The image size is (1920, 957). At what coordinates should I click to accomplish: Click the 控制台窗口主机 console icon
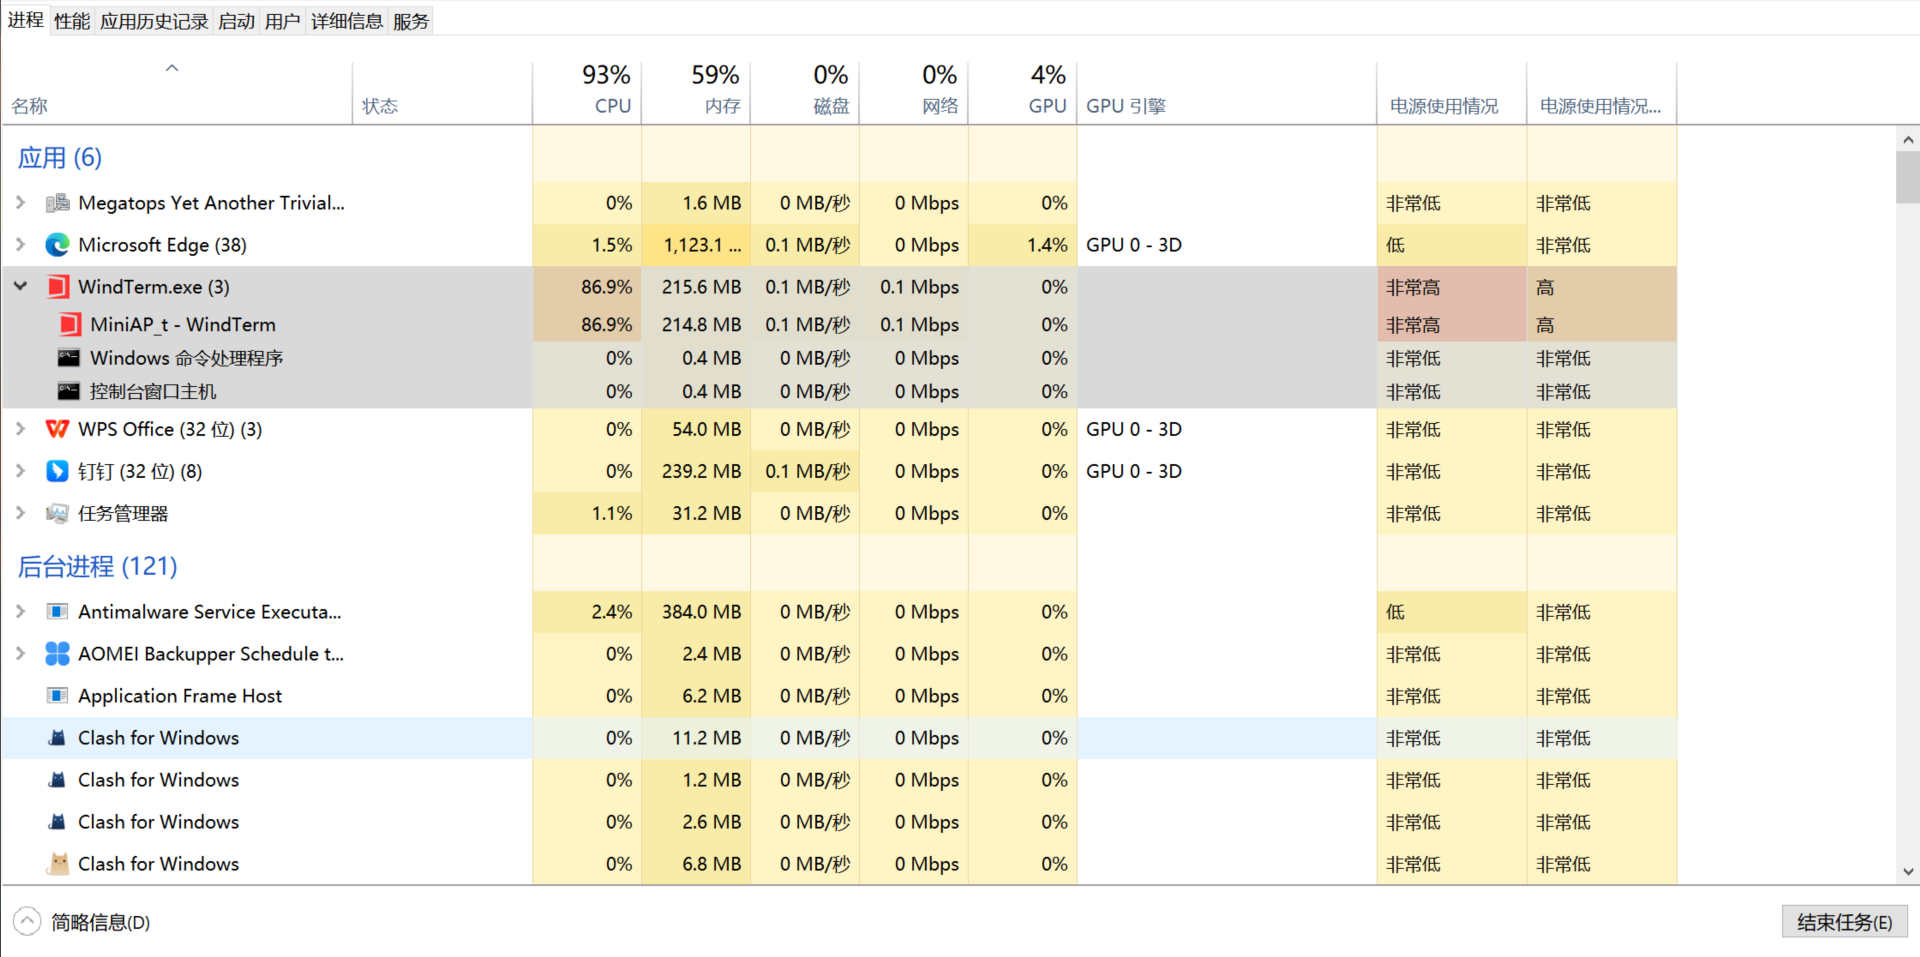coord(69,391)
